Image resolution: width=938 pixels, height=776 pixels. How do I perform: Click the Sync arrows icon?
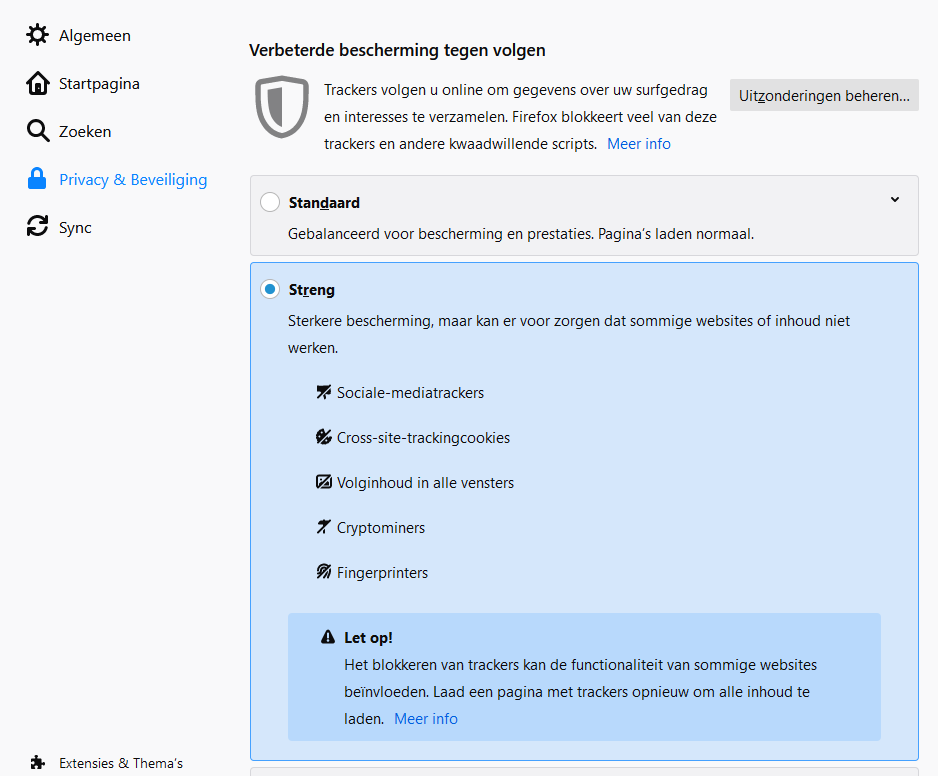pyautogui.click(x=37, y=226)
